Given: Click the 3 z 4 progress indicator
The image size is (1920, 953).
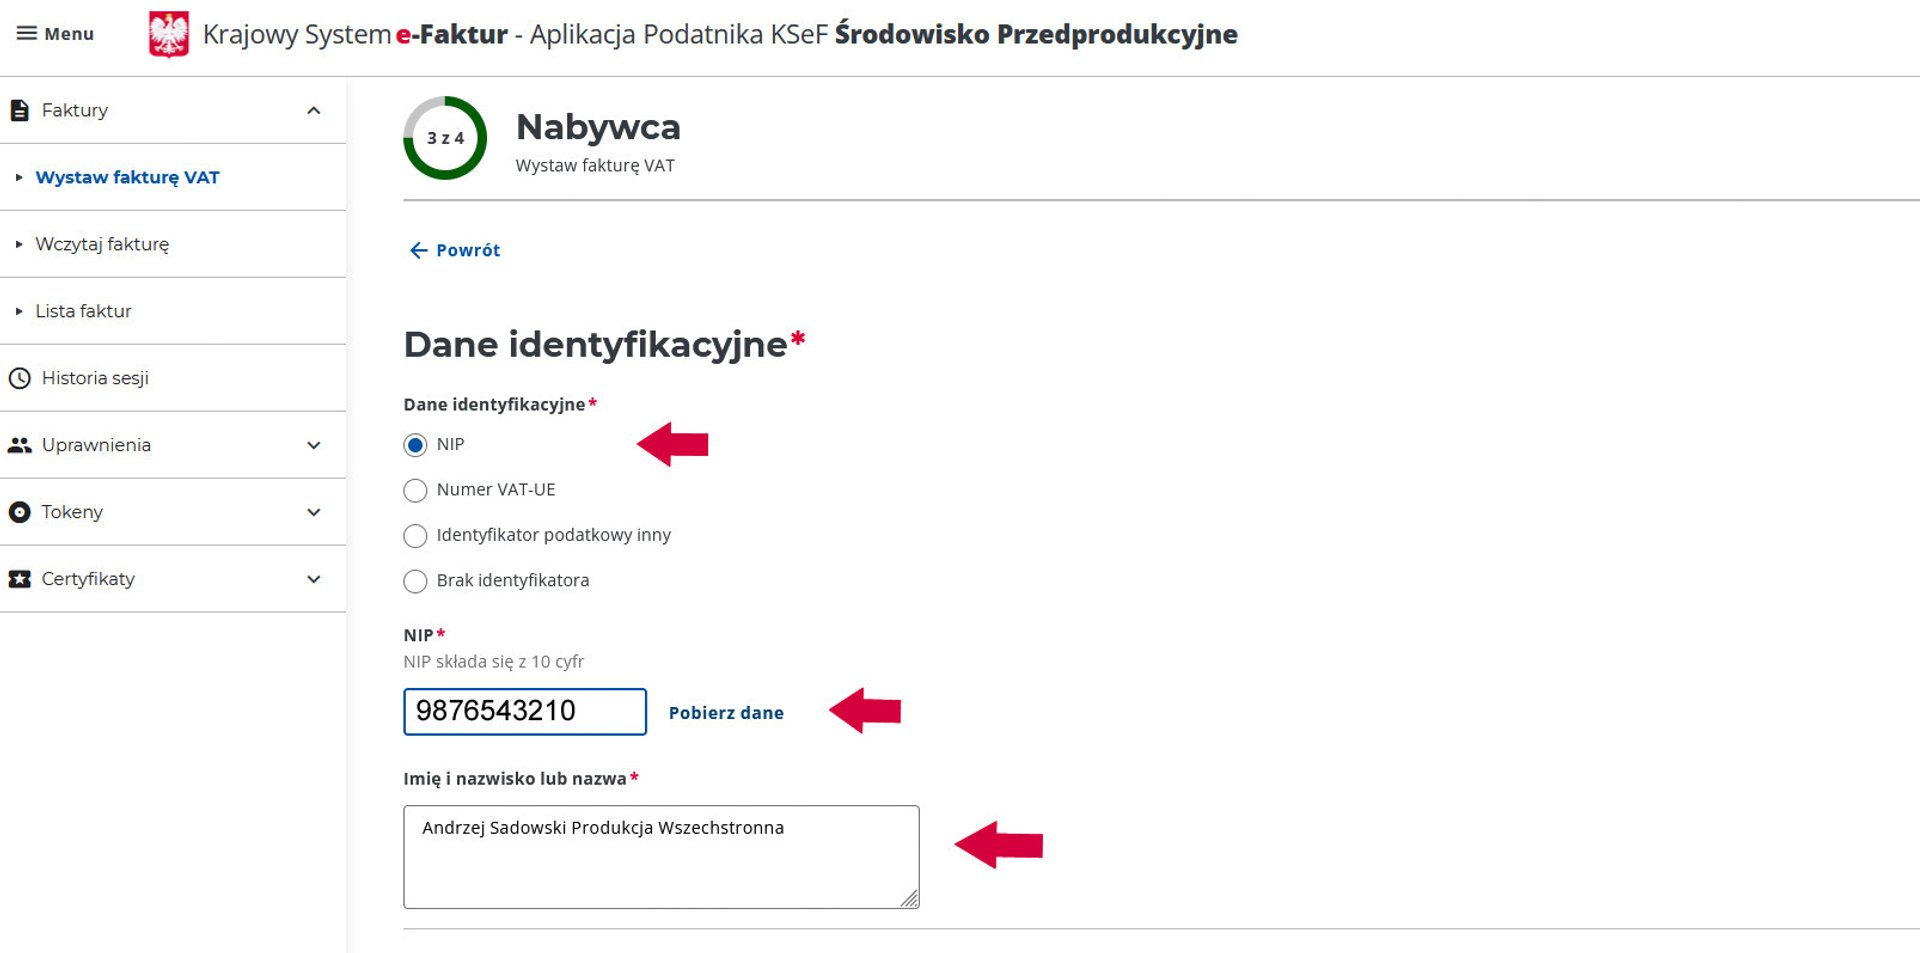Looking at the screenshot, I should (445, 138).
